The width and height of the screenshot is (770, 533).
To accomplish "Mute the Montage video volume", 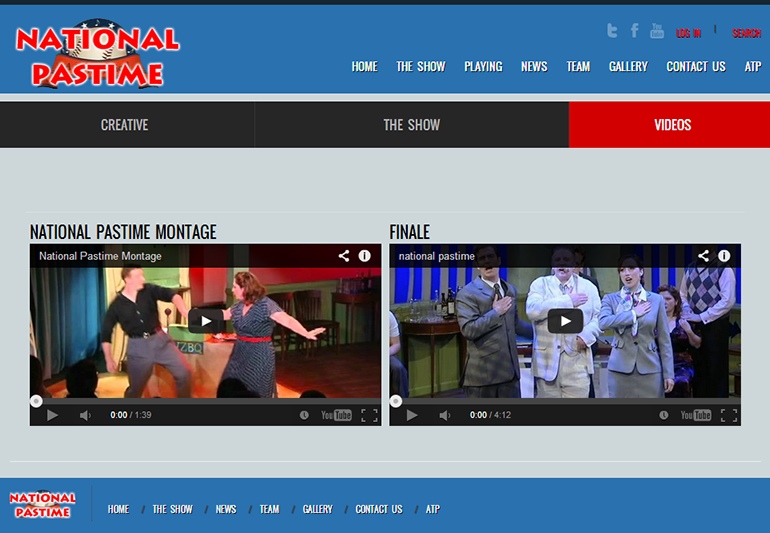I will click(x=85, y=416).
